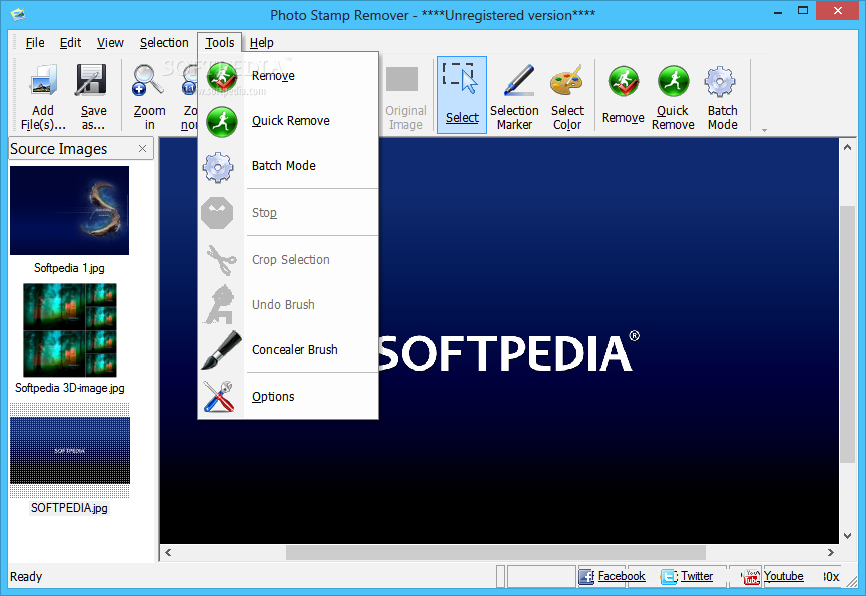
Task: Click the Facebook icon in status bar
Action: (586, 577)
